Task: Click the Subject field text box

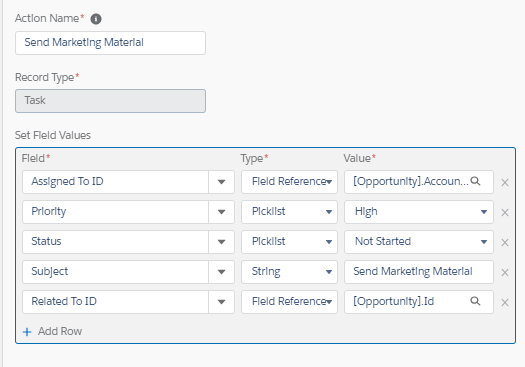Action: click(116, 272)
